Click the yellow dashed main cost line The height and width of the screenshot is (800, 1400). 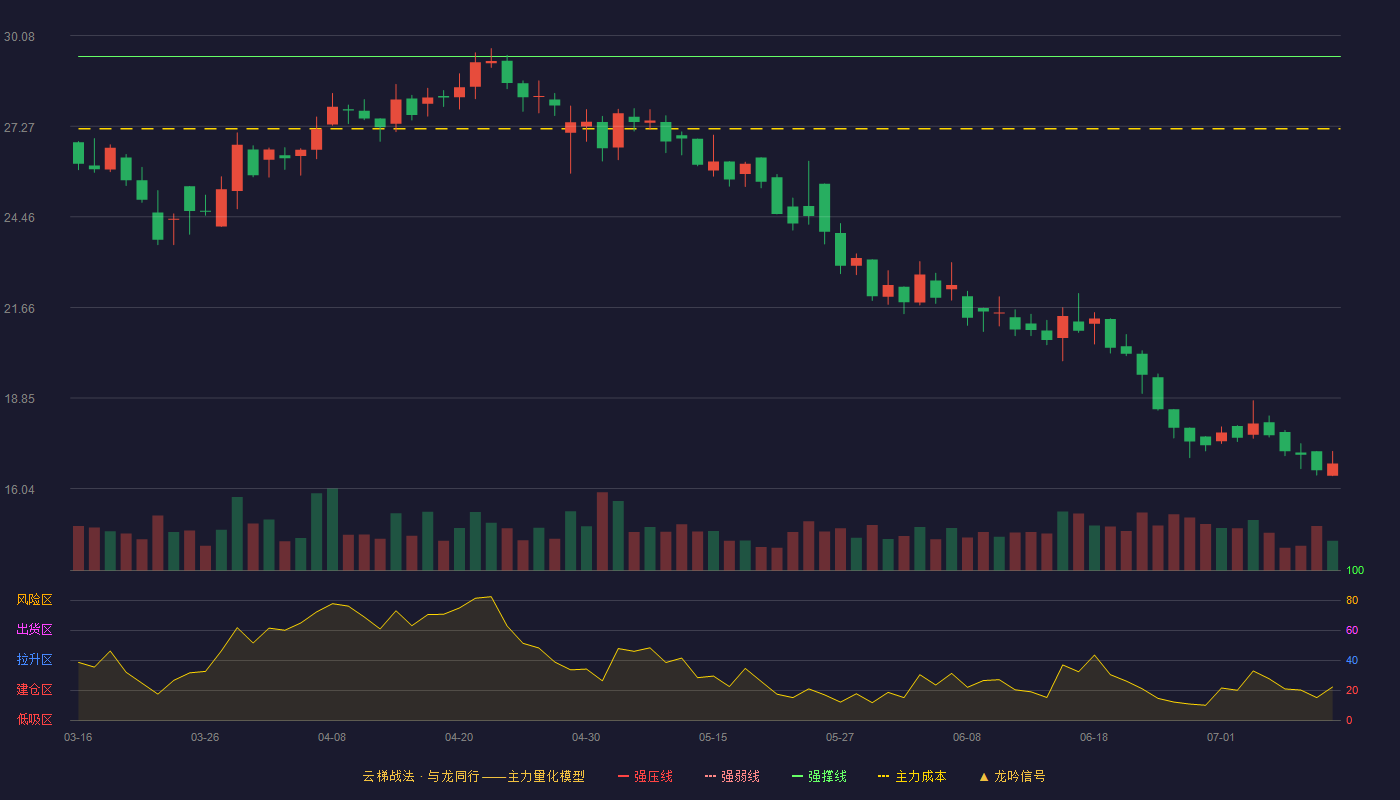709,129
